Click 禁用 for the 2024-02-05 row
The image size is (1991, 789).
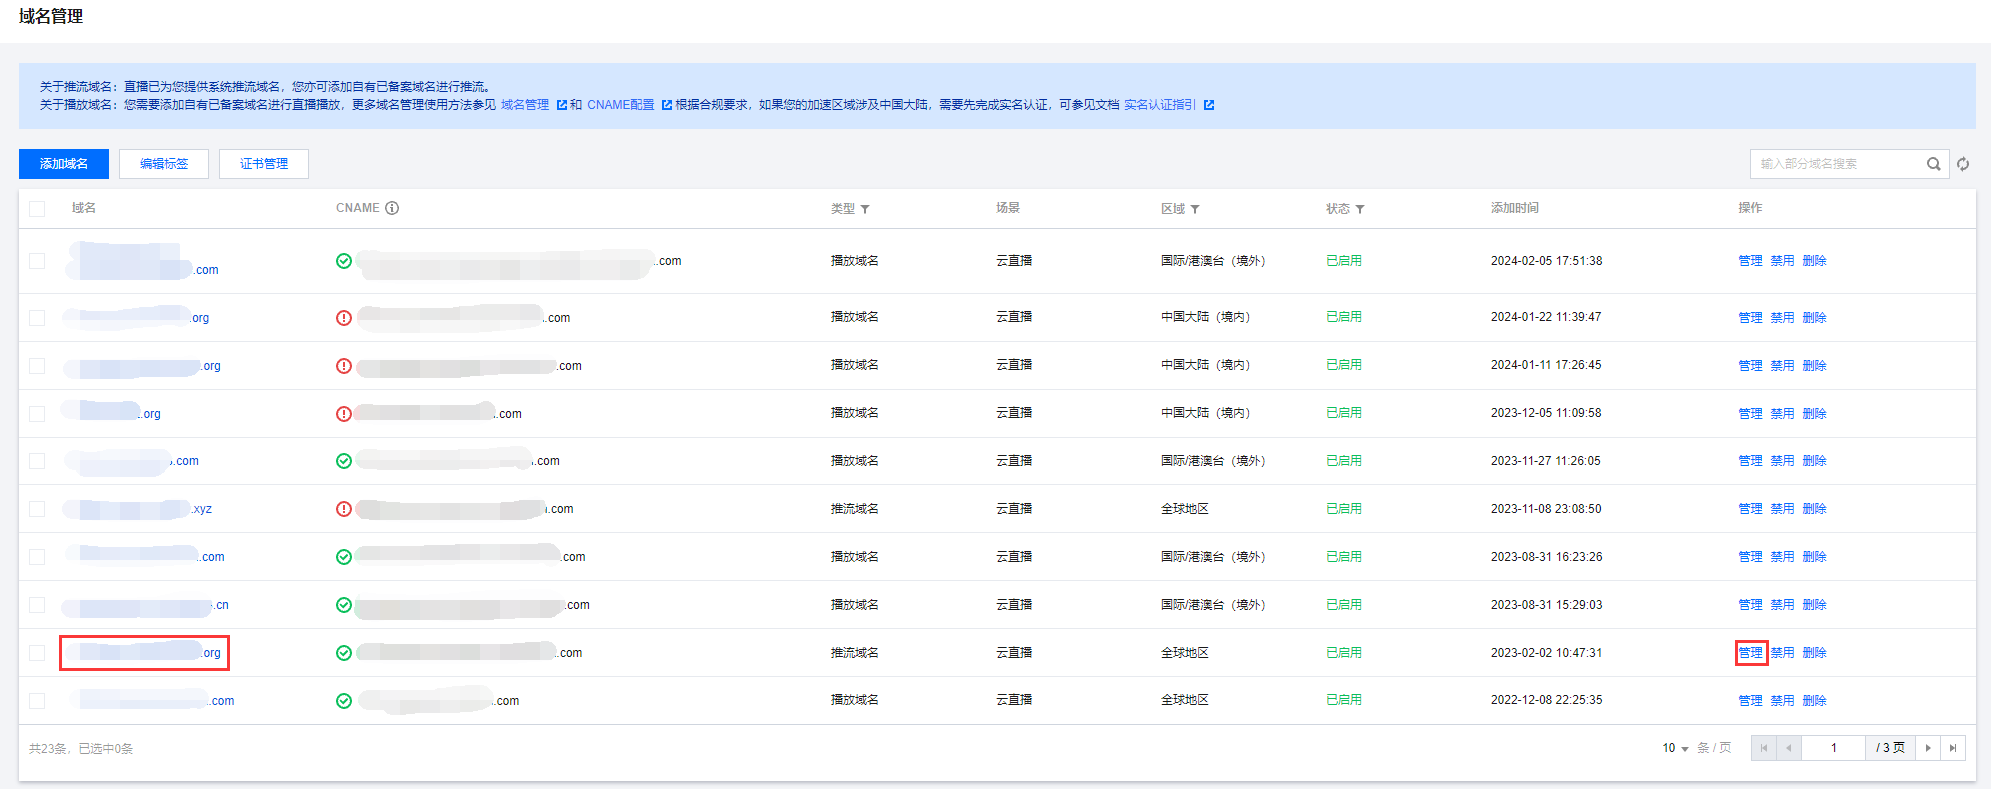coord(1782,261)
